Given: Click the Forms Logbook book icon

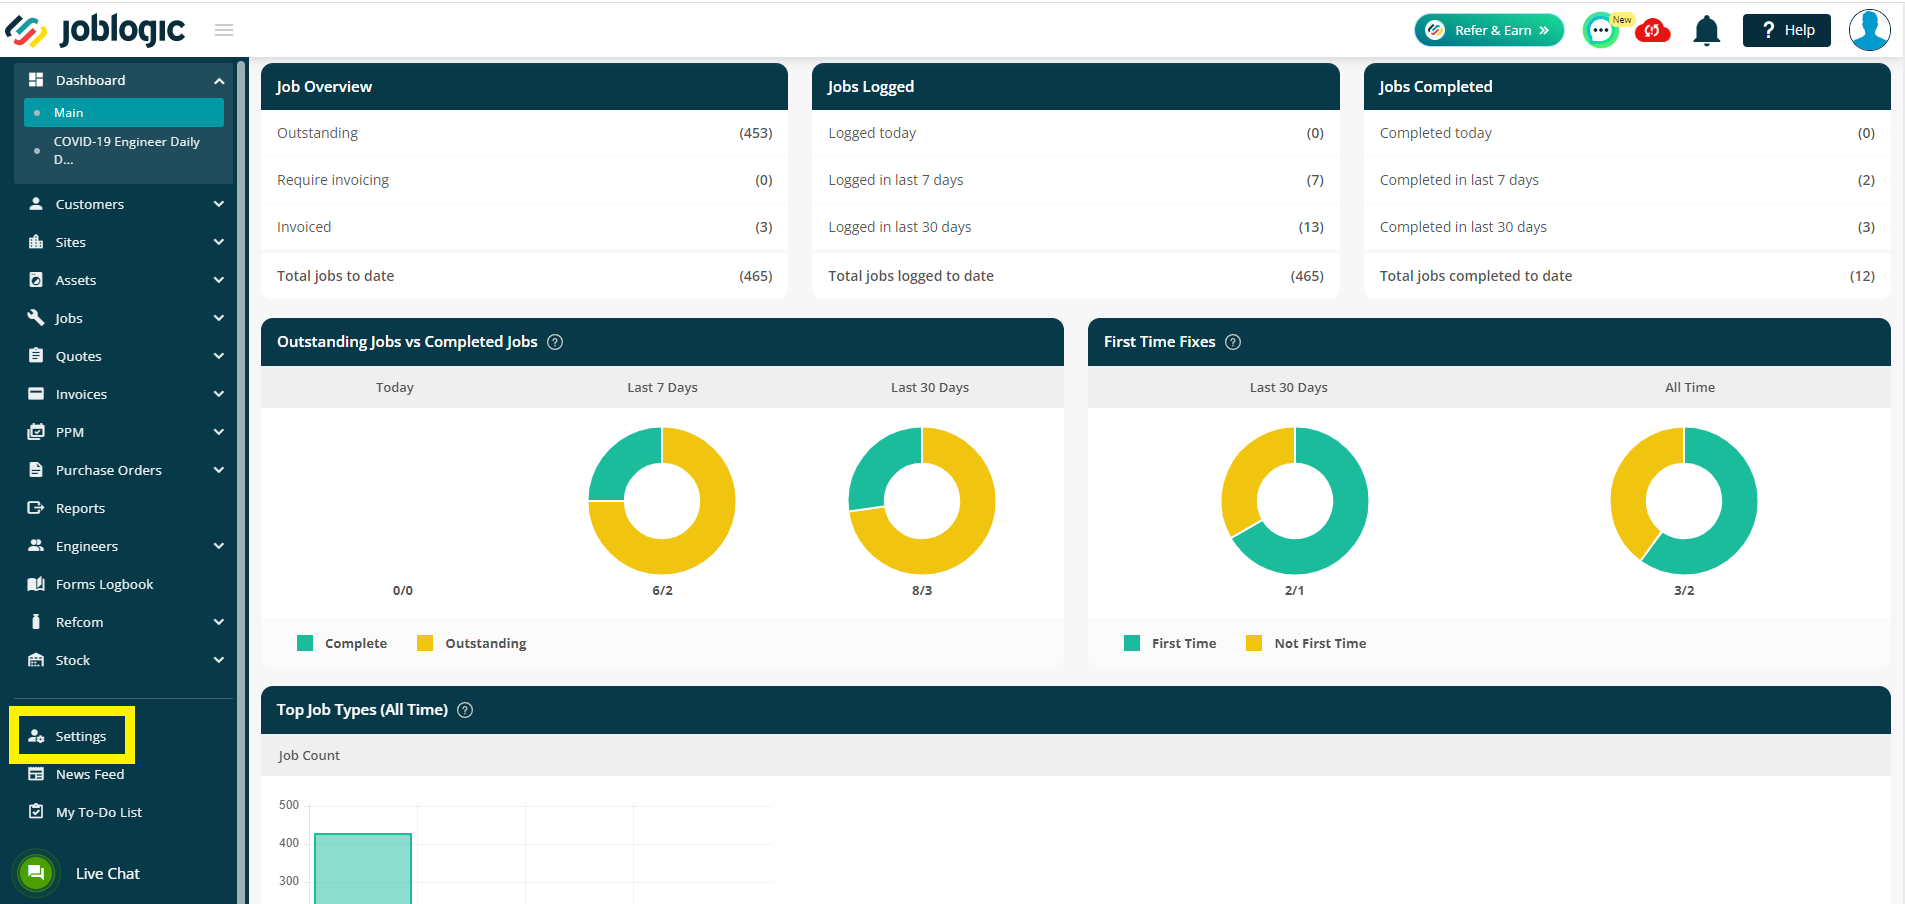Looking at the screenshot, I should tap(36, 584).
